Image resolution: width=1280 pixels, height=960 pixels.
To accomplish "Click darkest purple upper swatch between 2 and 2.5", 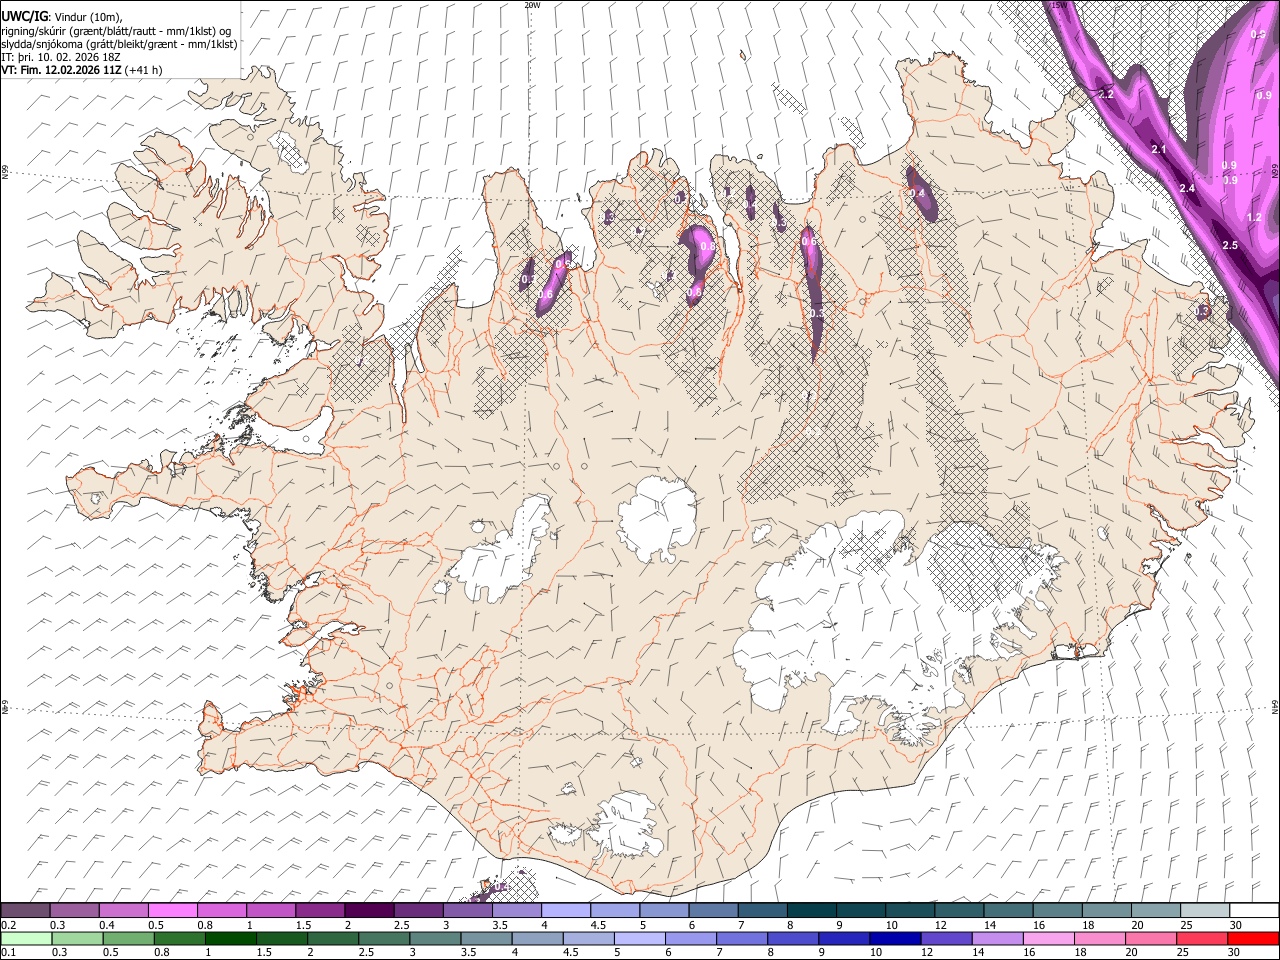I will 368,911.
